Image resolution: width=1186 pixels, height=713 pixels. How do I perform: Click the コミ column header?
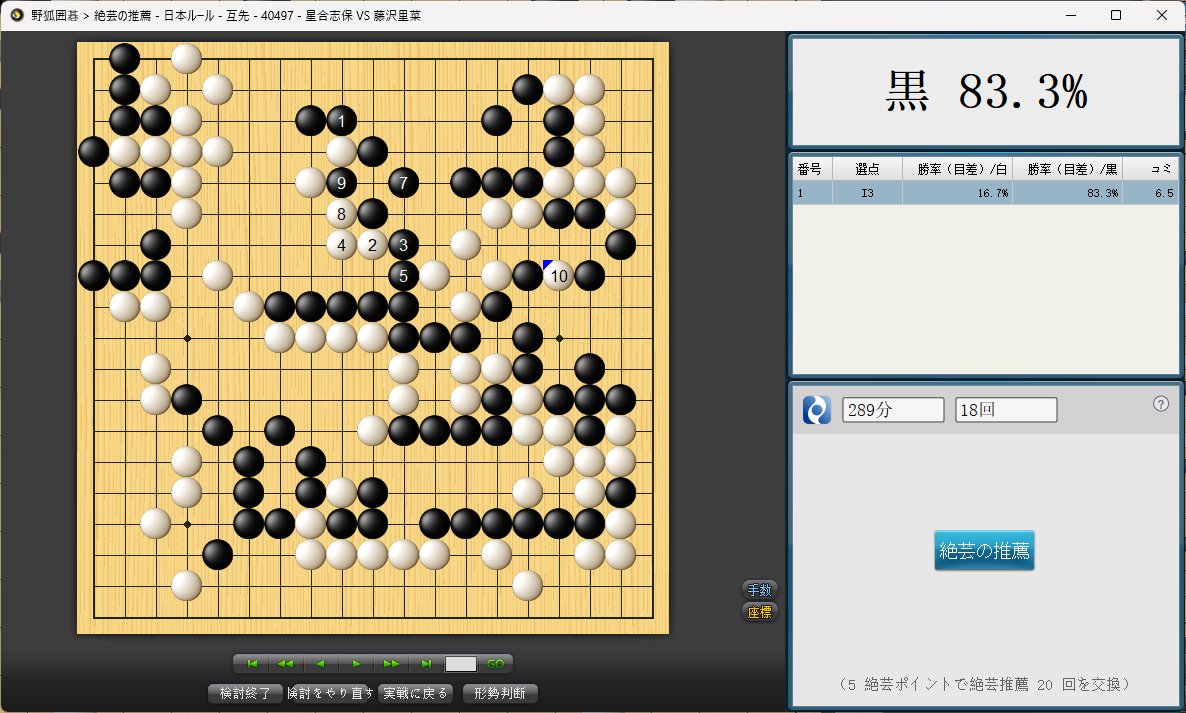(x=1150, y=169)
